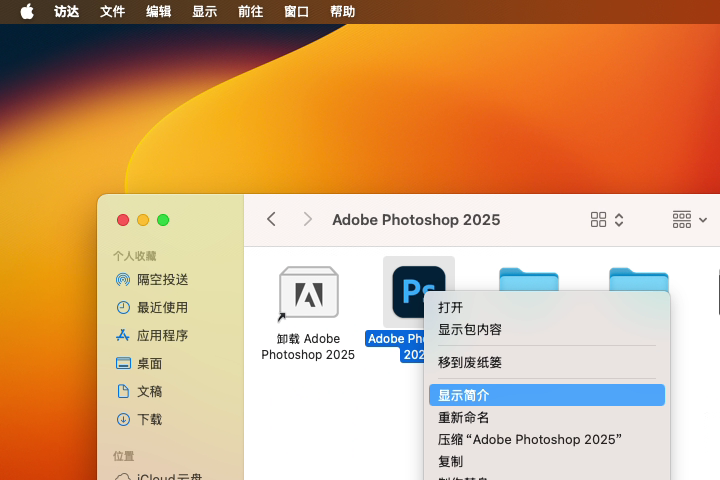Select the first blue folder

click(x=529, y=279)
